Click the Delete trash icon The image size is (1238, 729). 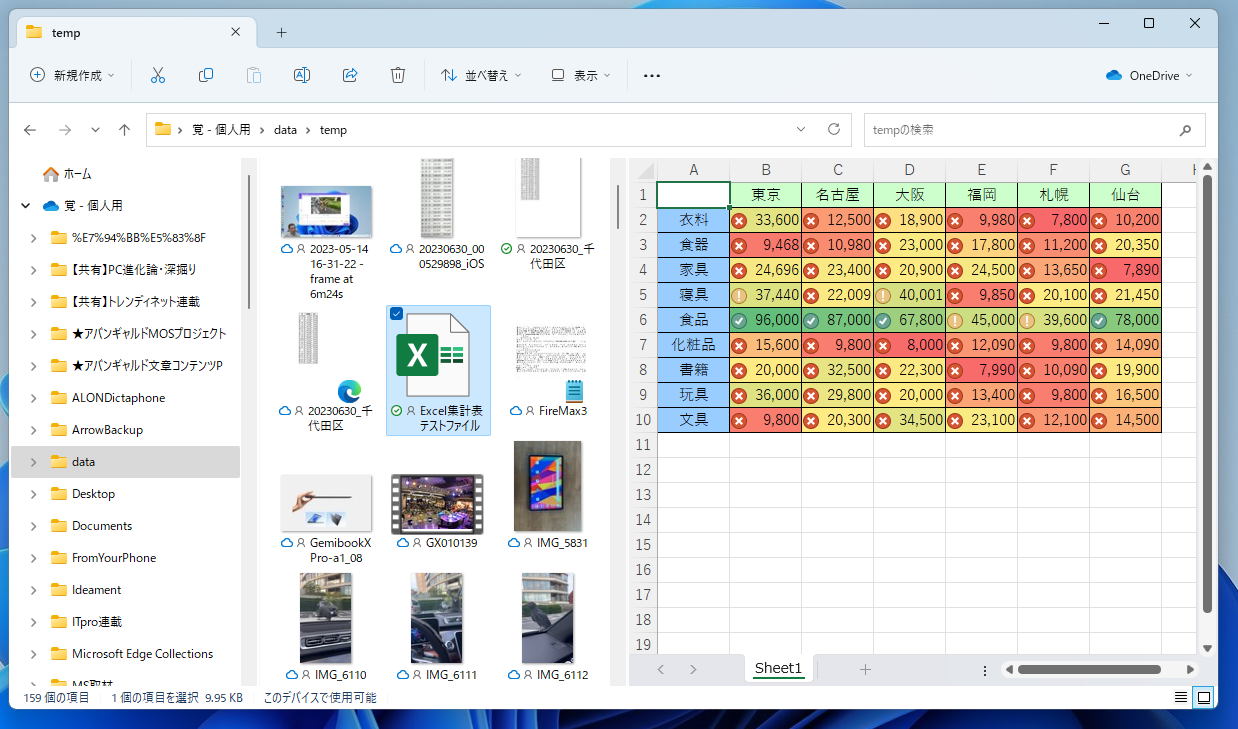coord(398,75)
